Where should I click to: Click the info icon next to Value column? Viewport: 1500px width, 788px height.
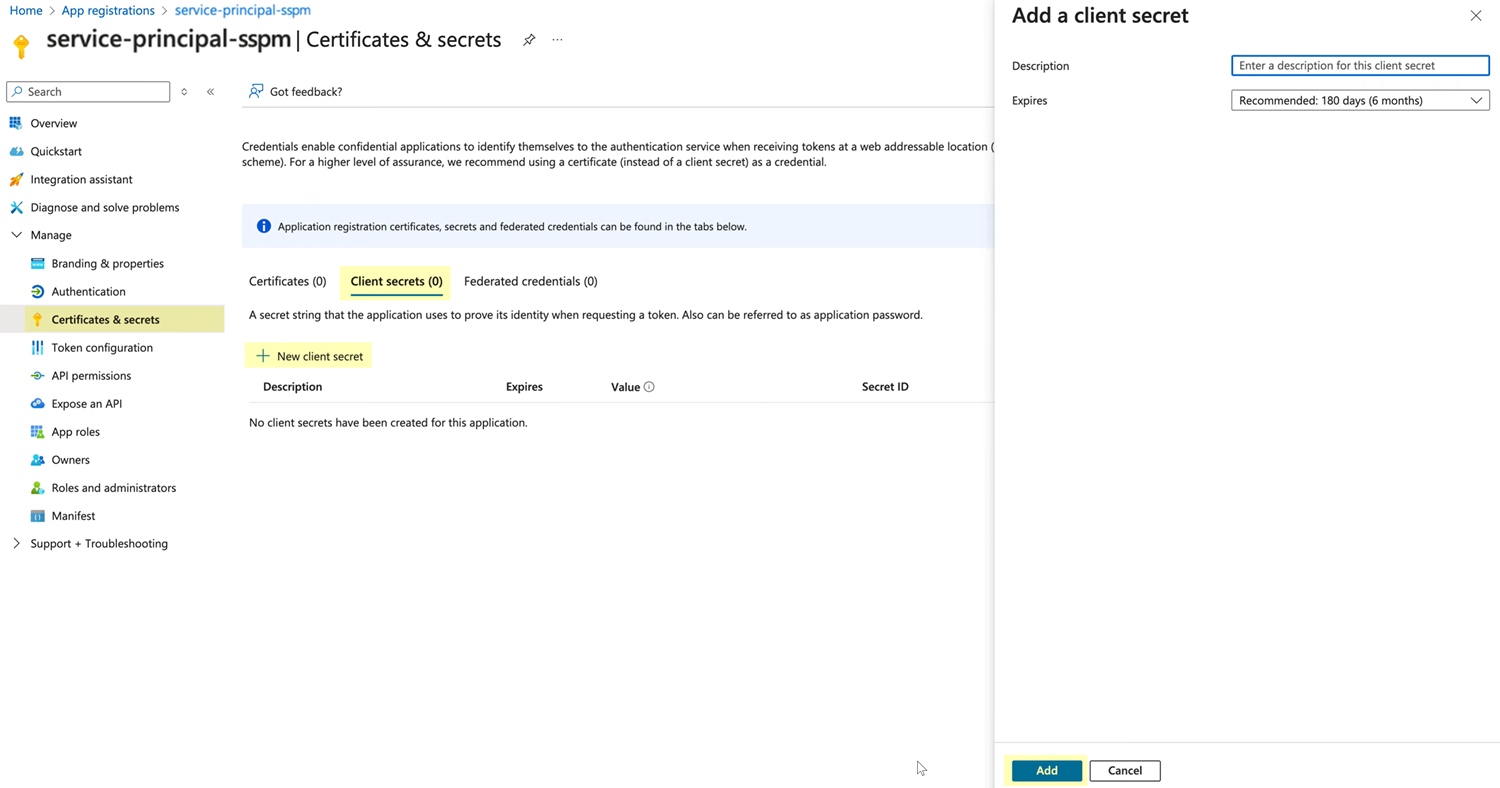pyautogui.click(x=649, y=387)
